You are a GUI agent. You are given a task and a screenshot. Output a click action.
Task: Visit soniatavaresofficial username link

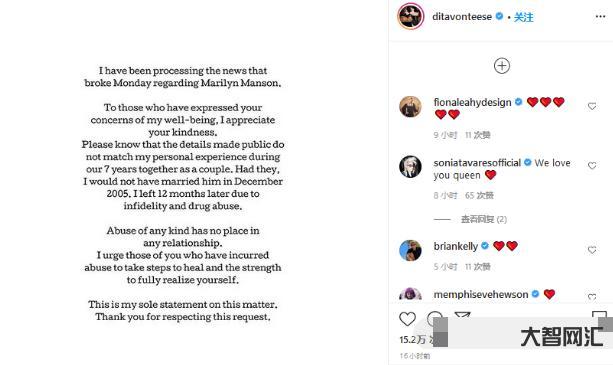(x=477, y=163)
